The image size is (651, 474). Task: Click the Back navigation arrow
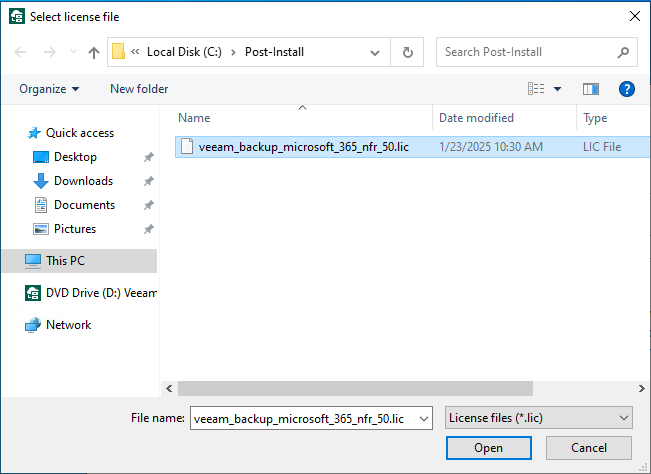20,52
